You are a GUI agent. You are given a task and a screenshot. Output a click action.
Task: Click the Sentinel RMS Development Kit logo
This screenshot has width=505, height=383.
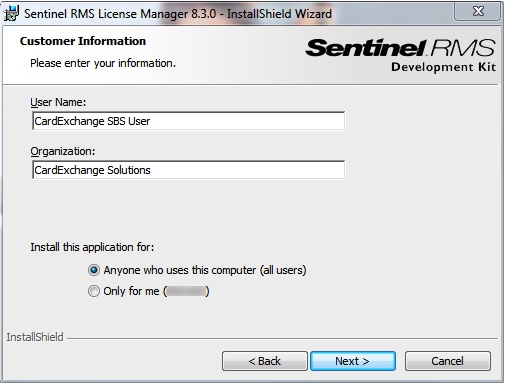(x=400, y=55)
